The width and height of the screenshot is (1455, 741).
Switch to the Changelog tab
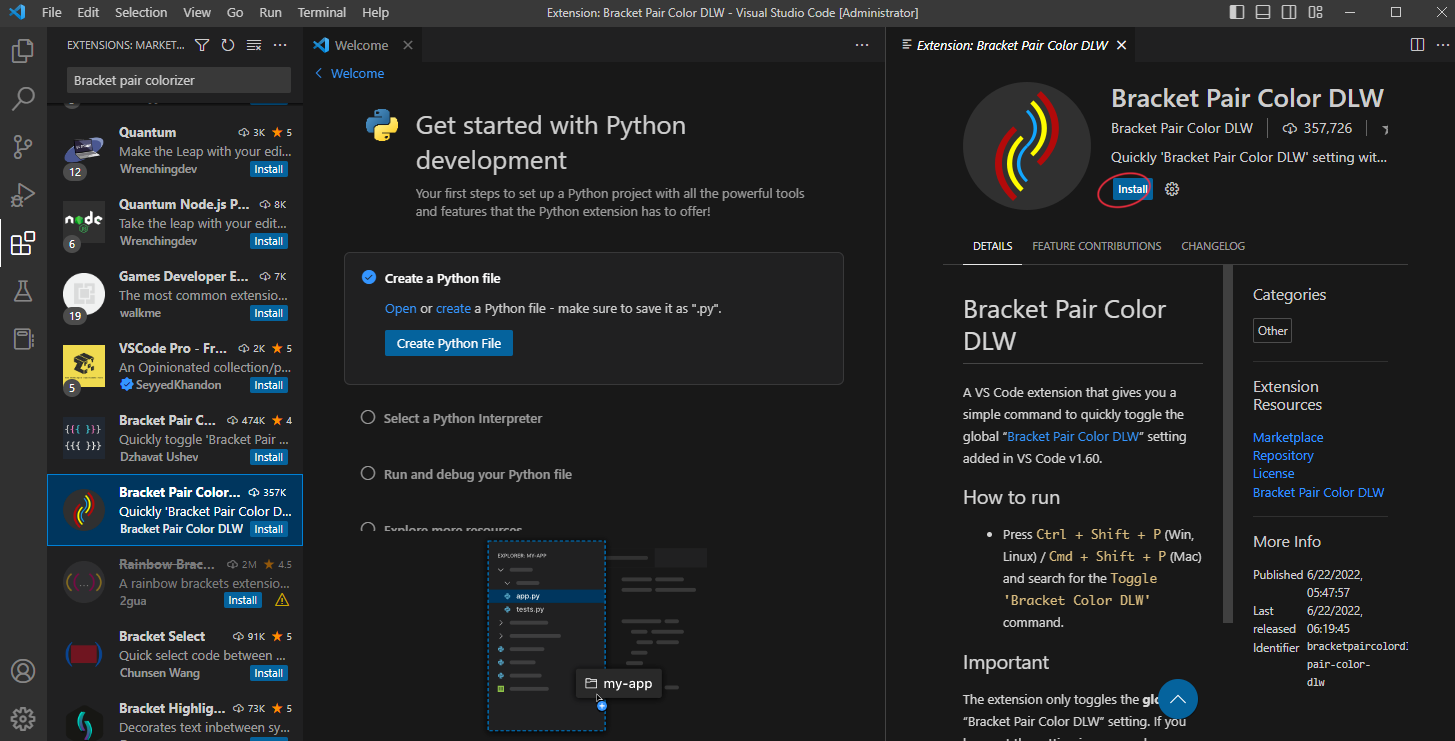point(1213,246)
